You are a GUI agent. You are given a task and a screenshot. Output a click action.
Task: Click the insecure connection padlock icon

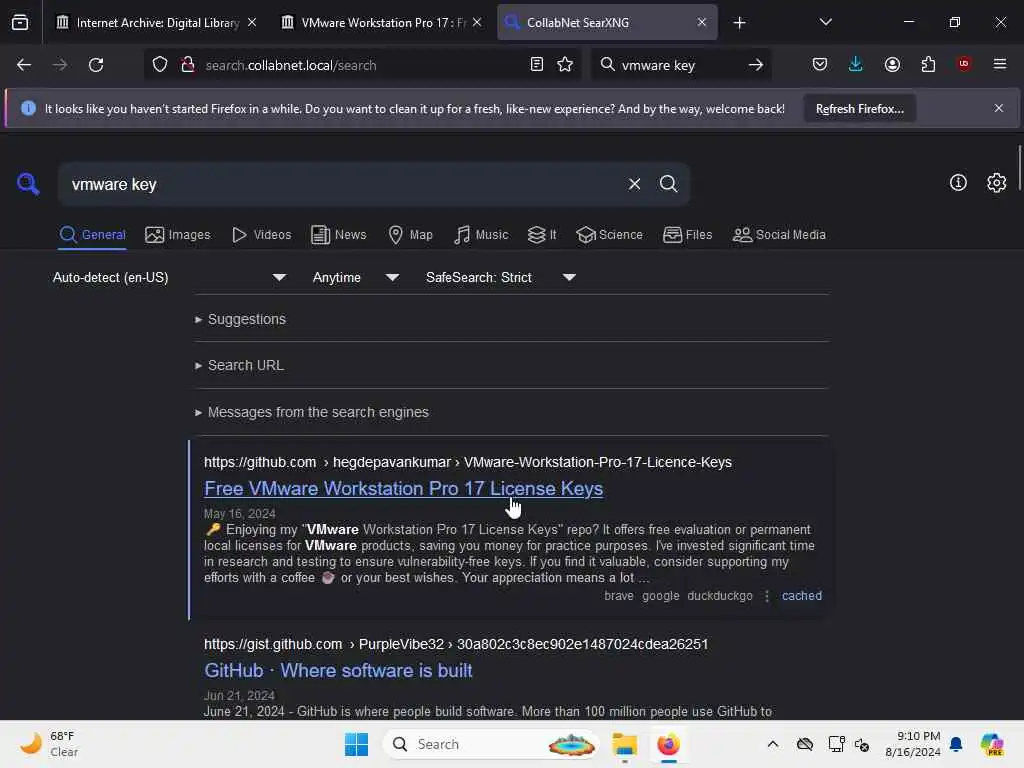(x=188, y=65)
